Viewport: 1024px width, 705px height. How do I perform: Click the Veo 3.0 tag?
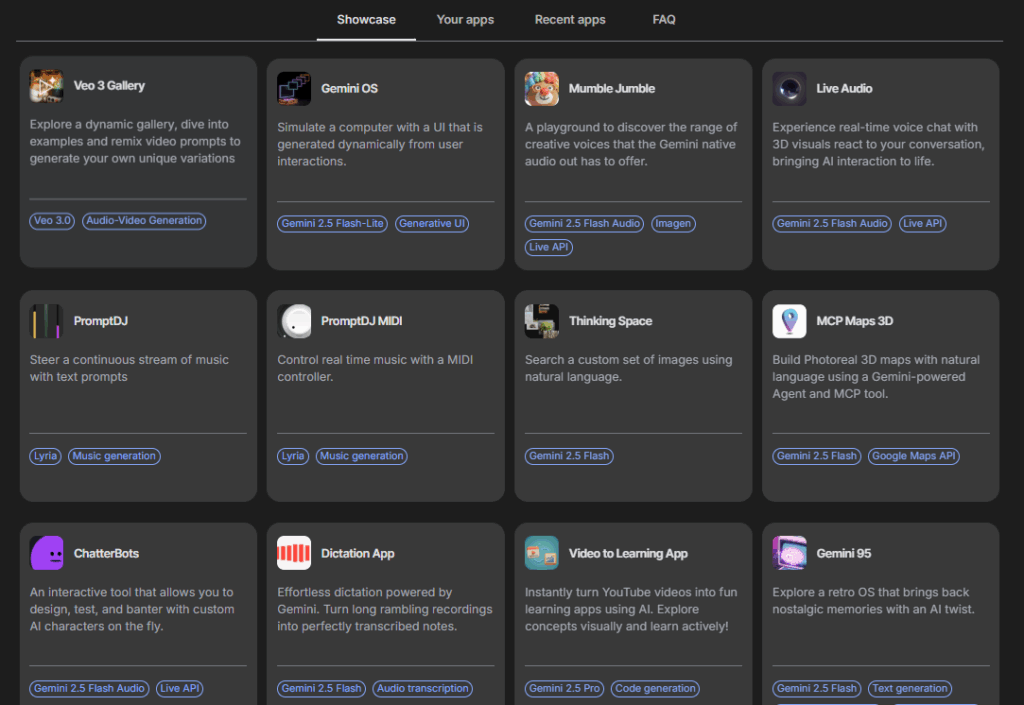pos(52,221)
